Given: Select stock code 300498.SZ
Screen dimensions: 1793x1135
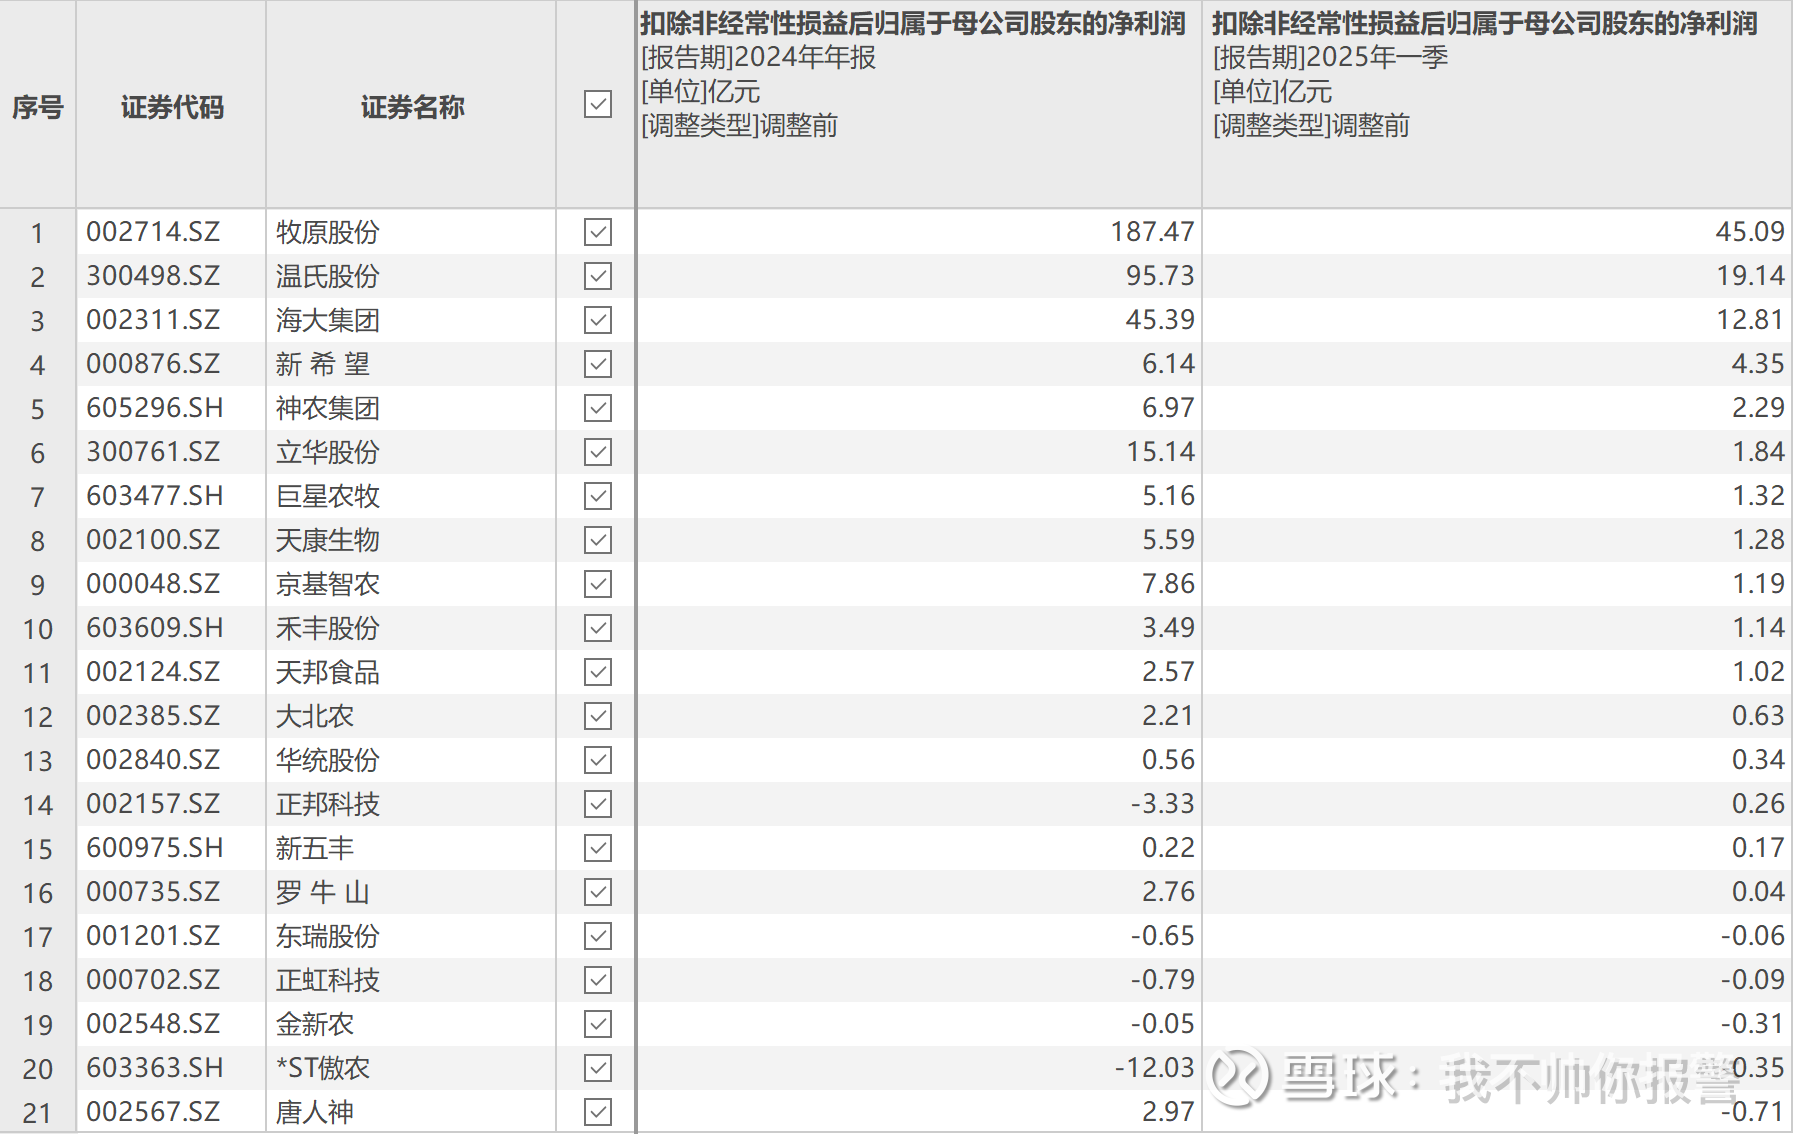Looking at the screenshot, I should coord(153,276).
